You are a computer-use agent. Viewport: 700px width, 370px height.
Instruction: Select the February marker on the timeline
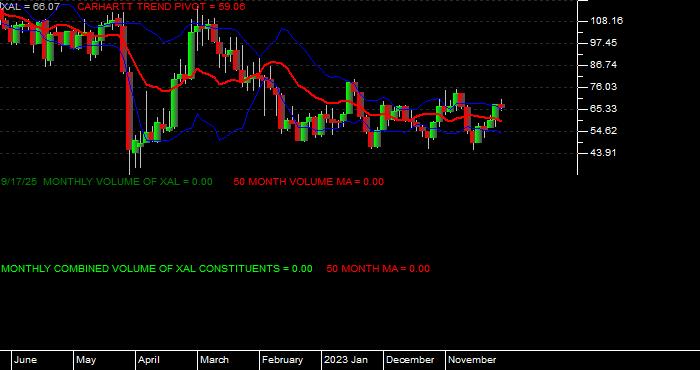point(282,360)
